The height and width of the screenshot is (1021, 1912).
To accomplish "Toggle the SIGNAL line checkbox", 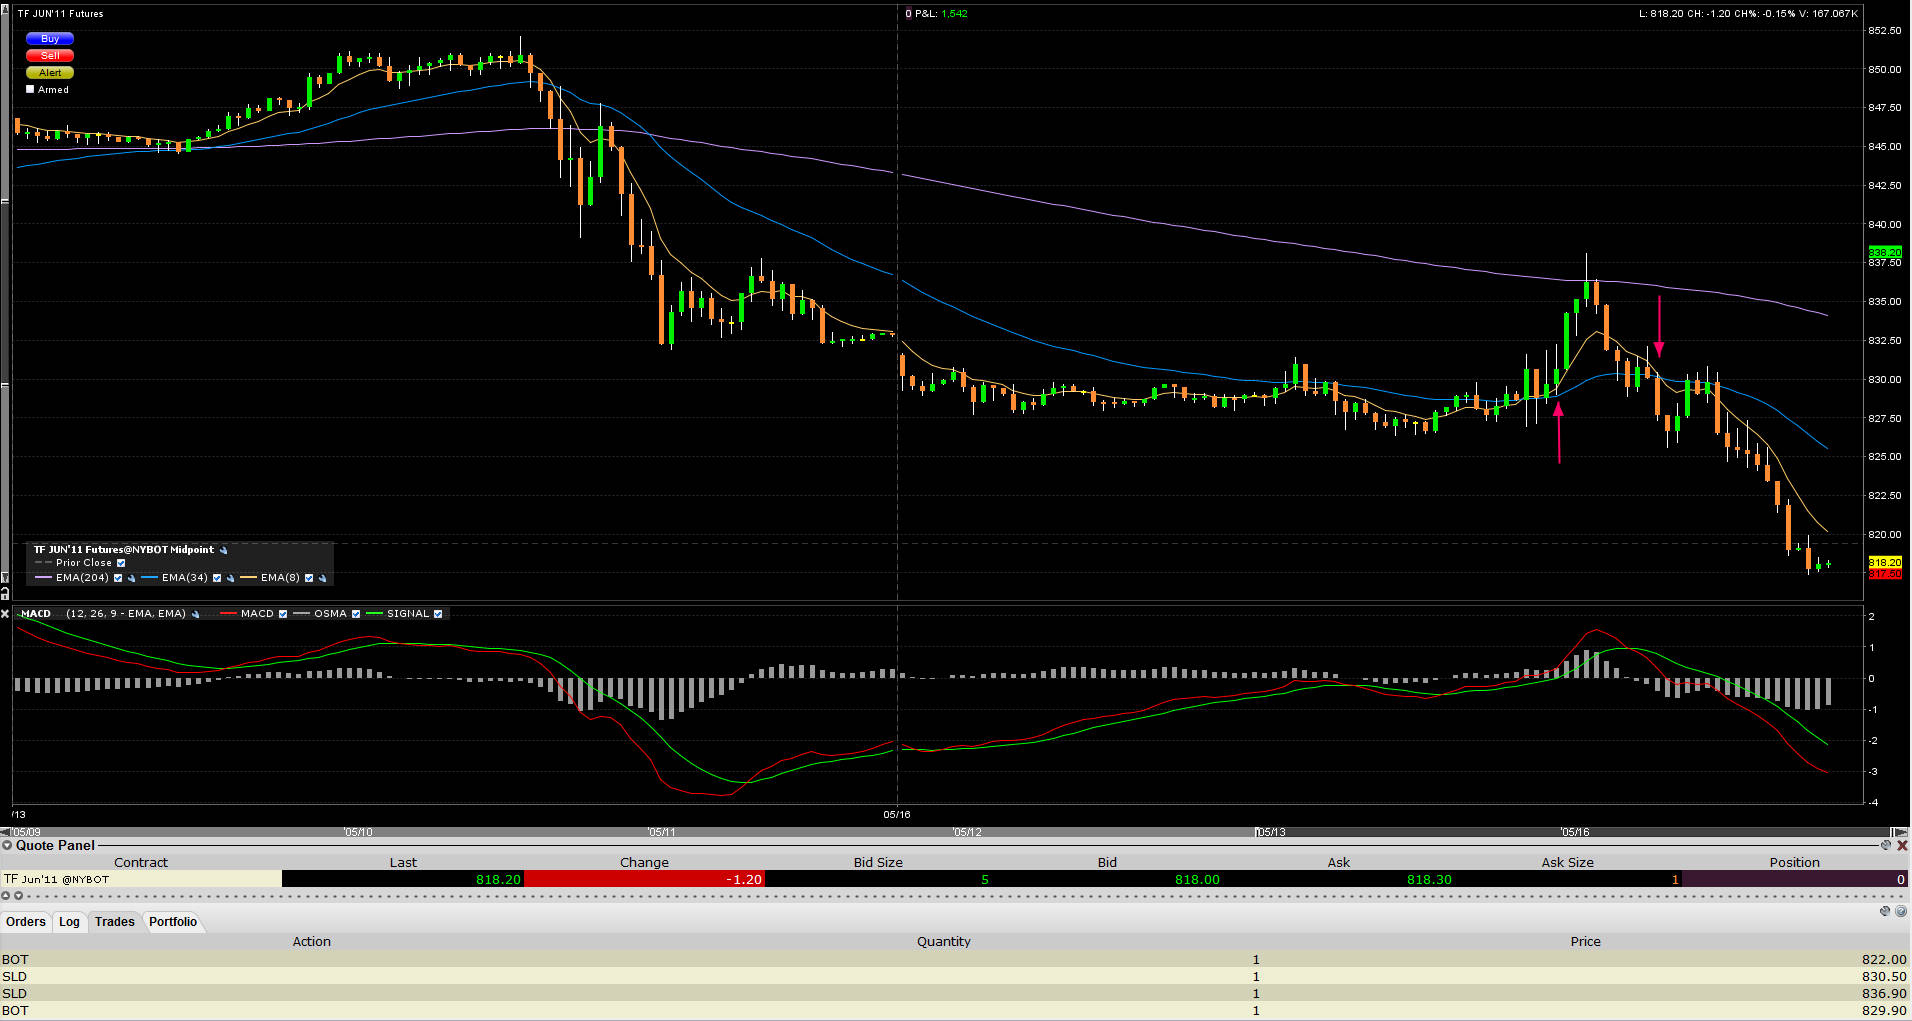I will pos(438,614).
